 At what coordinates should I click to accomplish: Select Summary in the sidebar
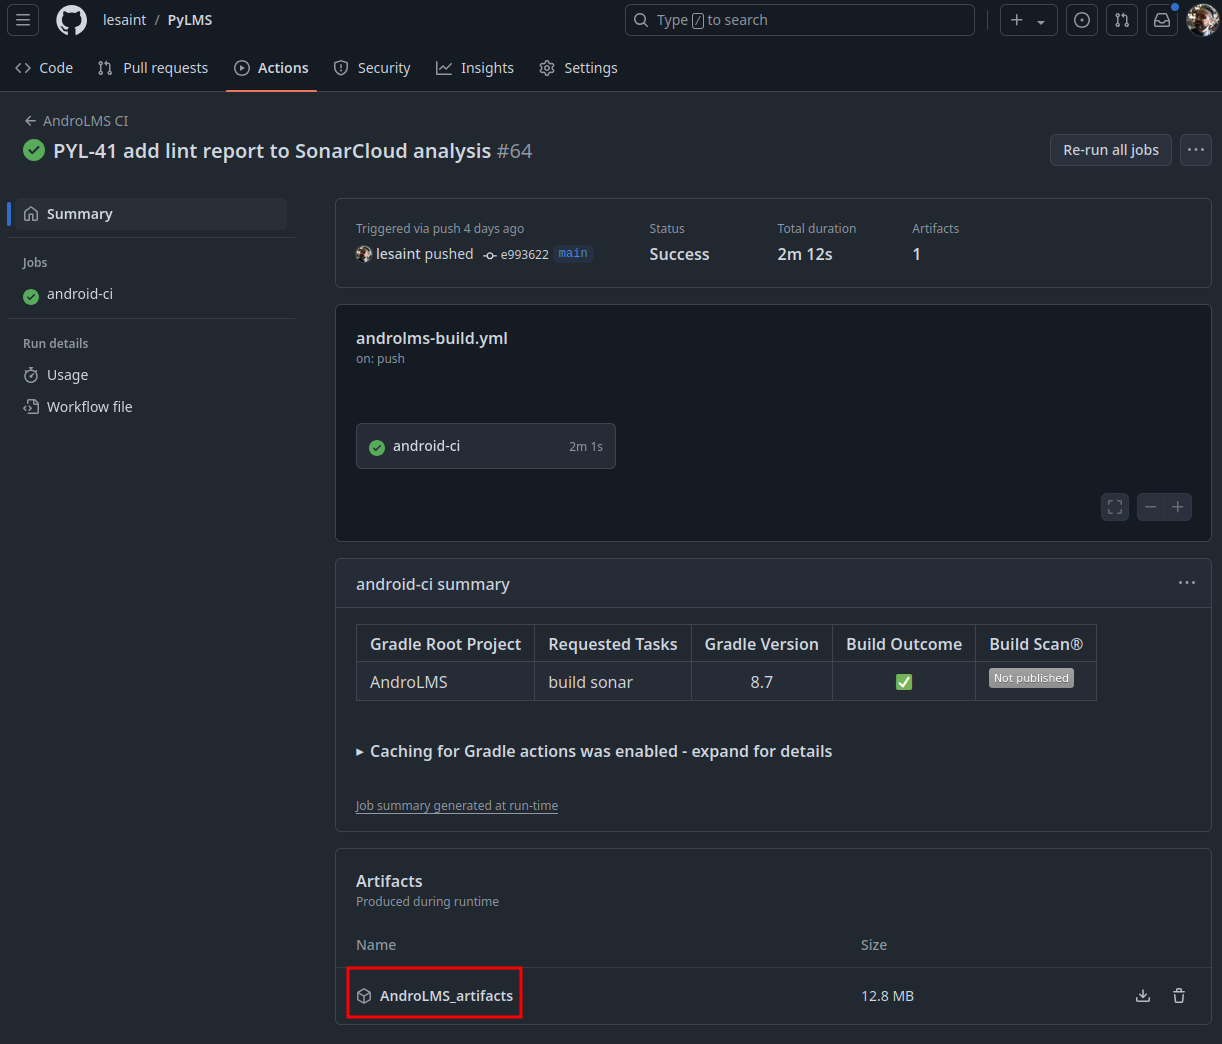(x=150, y=214)
